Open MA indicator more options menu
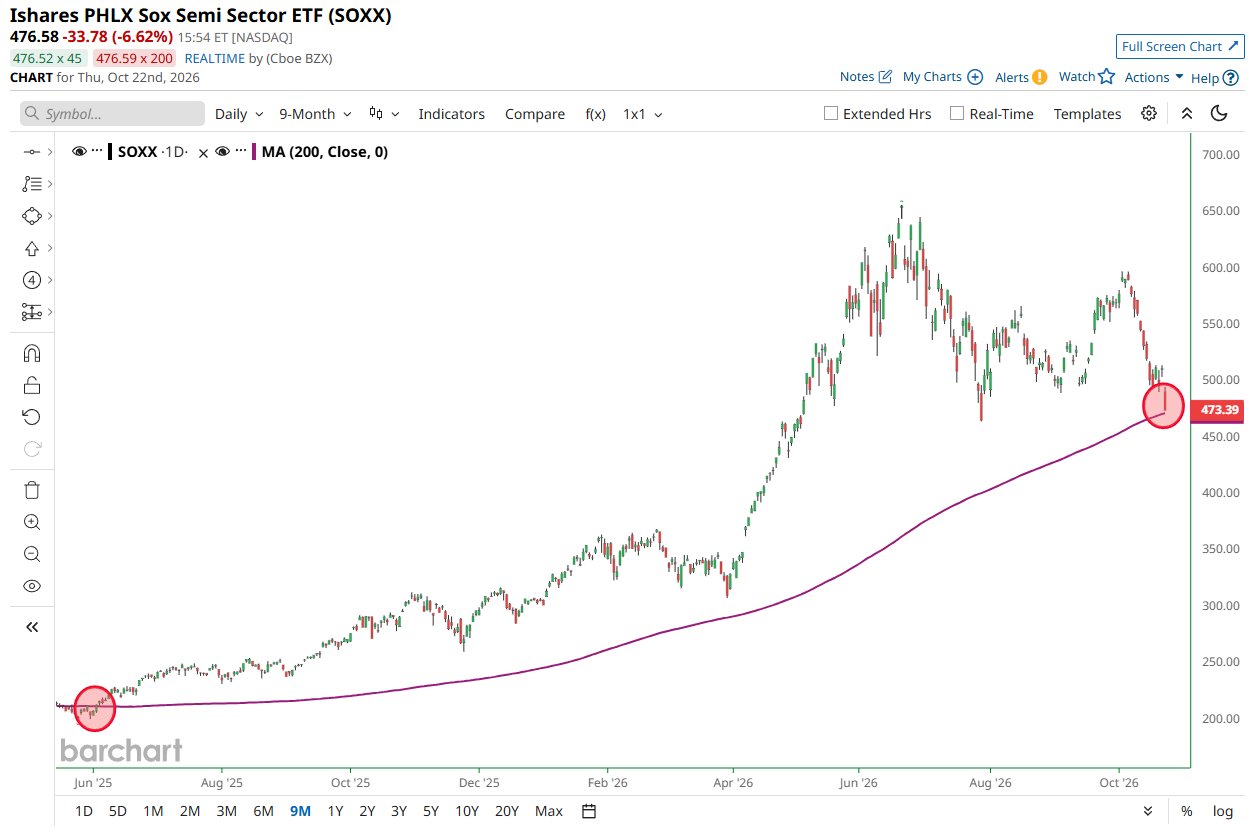1253x829 pixels. pyautogui.click(x=241, y=152)
